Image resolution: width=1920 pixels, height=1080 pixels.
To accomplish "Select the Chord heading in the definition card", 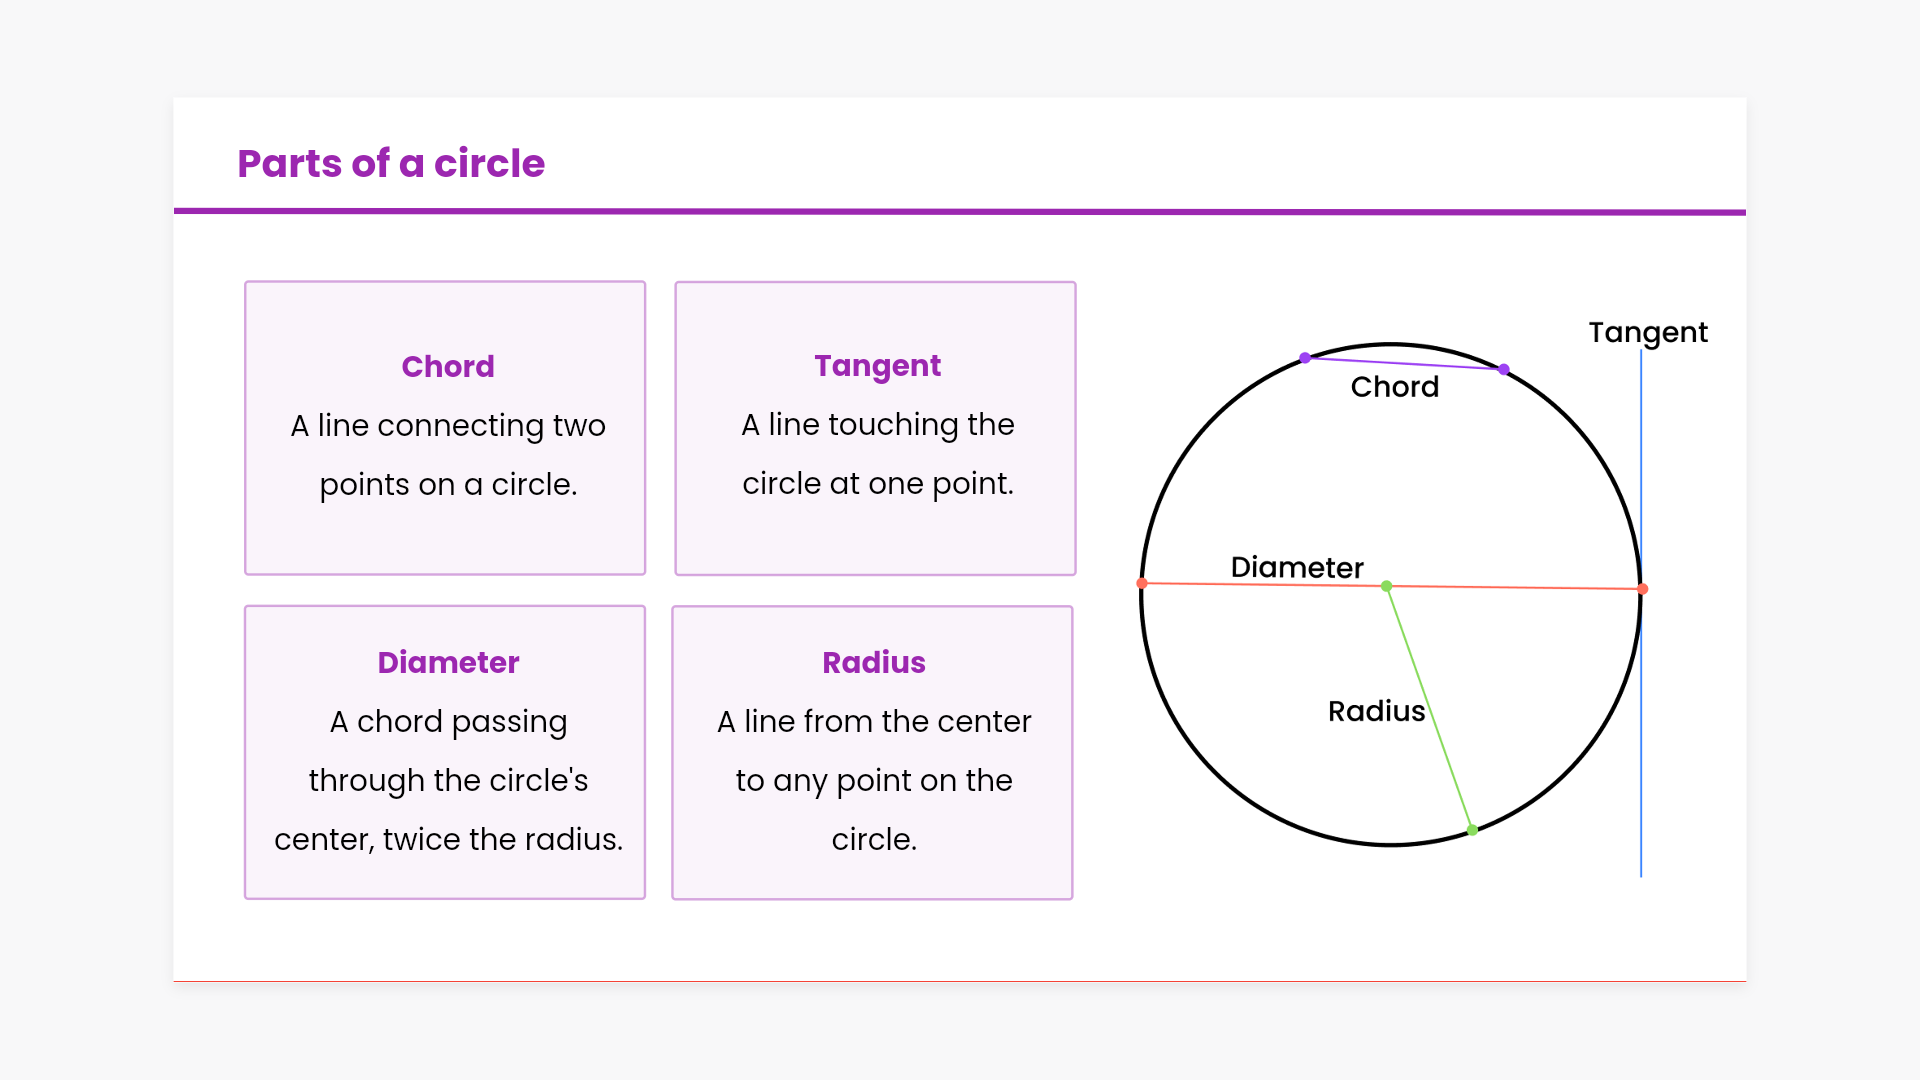I will coord(448,367).
